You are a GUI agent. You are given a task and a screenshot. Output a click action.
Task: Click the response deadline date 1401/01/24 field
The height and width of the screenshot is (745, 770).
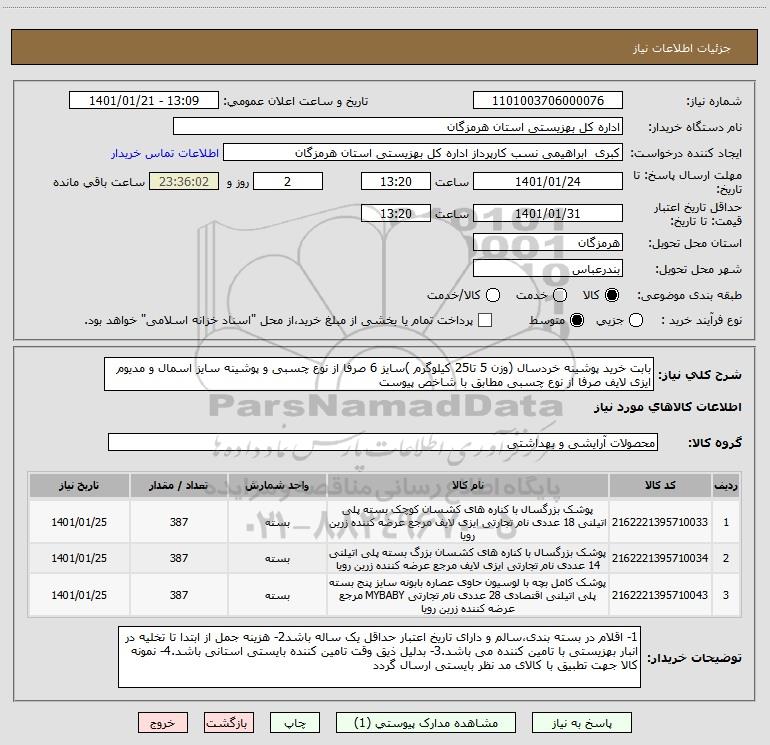pos(548,181)
